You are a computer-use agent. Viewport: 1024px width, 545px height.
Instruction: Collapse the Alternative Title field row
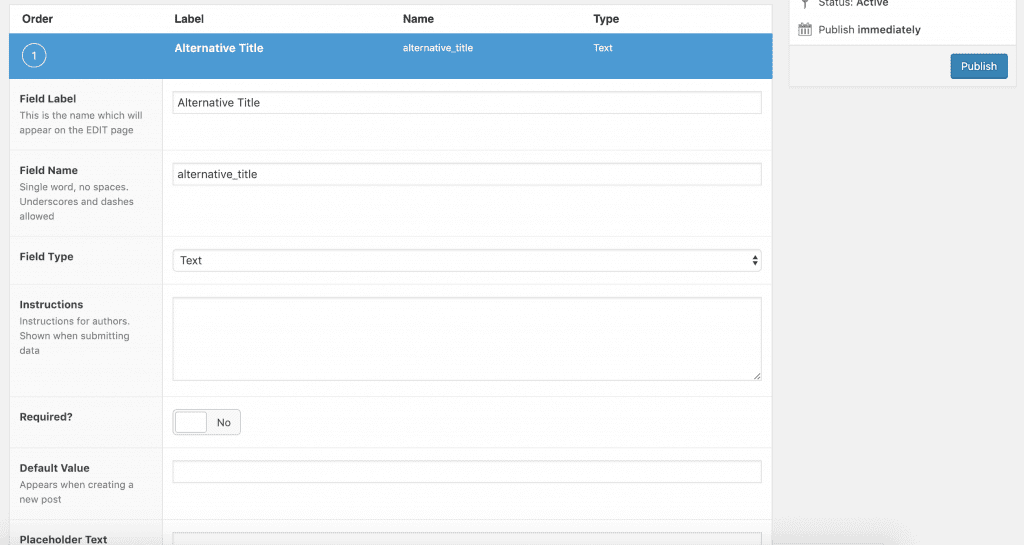coord(218,48)
